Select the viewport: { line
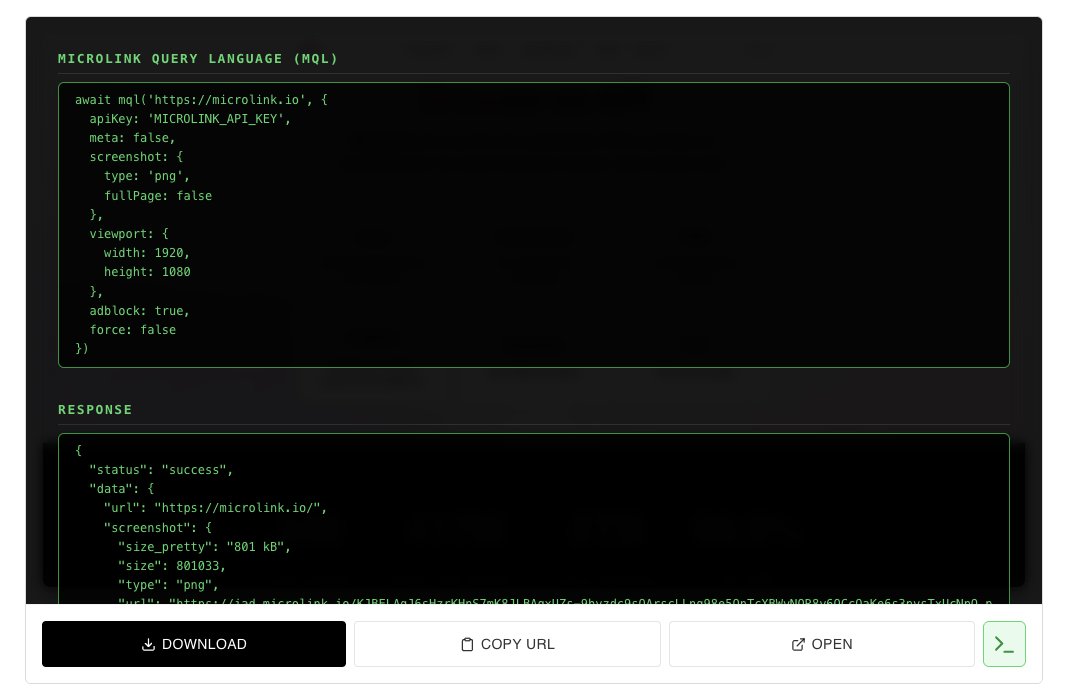The height and width of the screenshot is (700, 1070). (x=128, y=233)
